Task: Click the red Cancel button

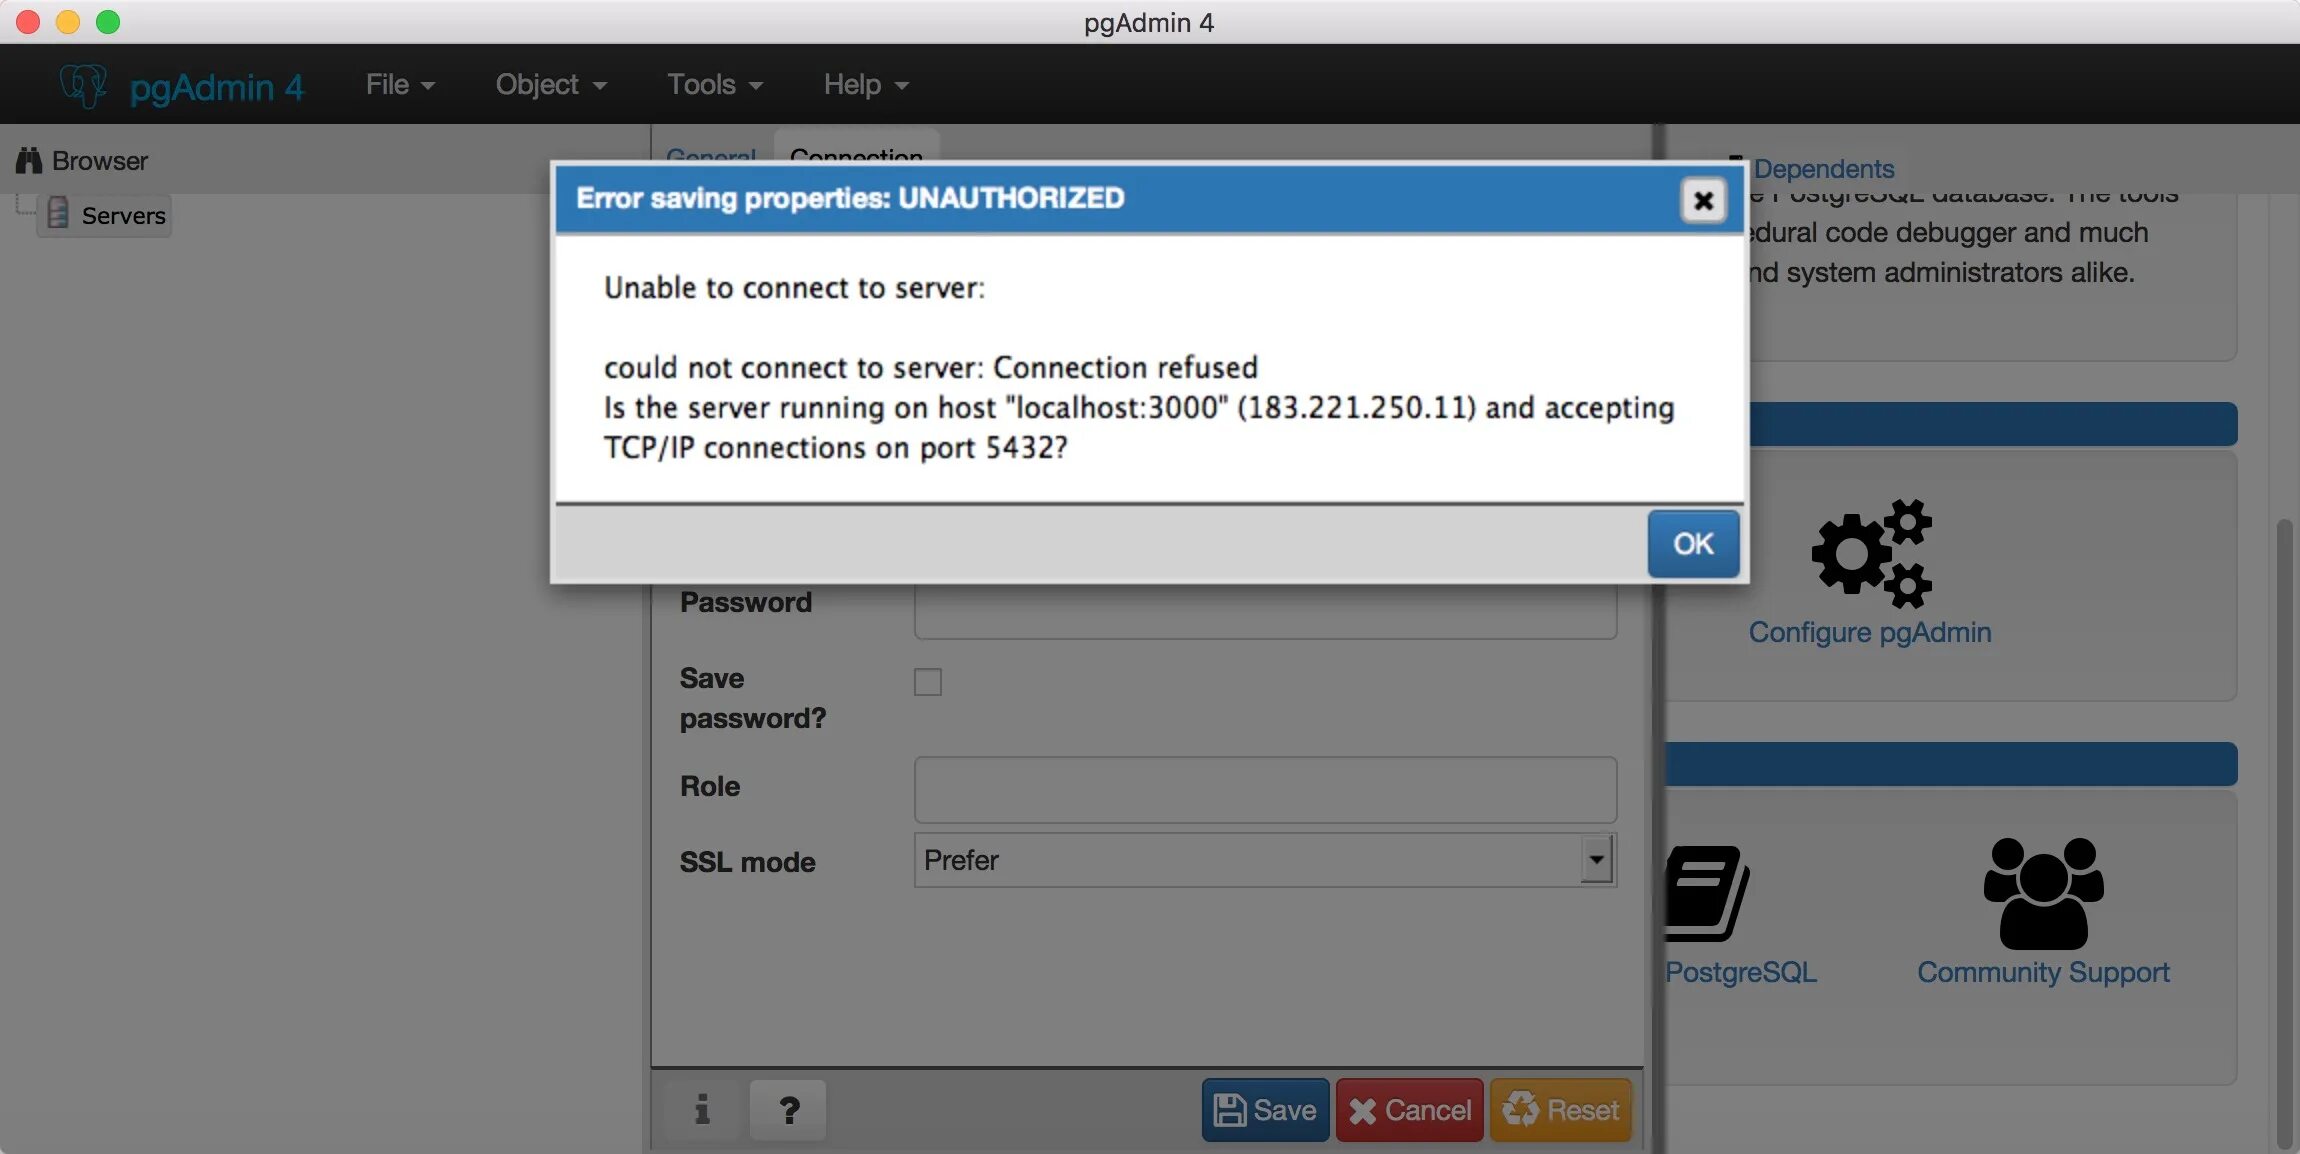Action: 1410,1110
